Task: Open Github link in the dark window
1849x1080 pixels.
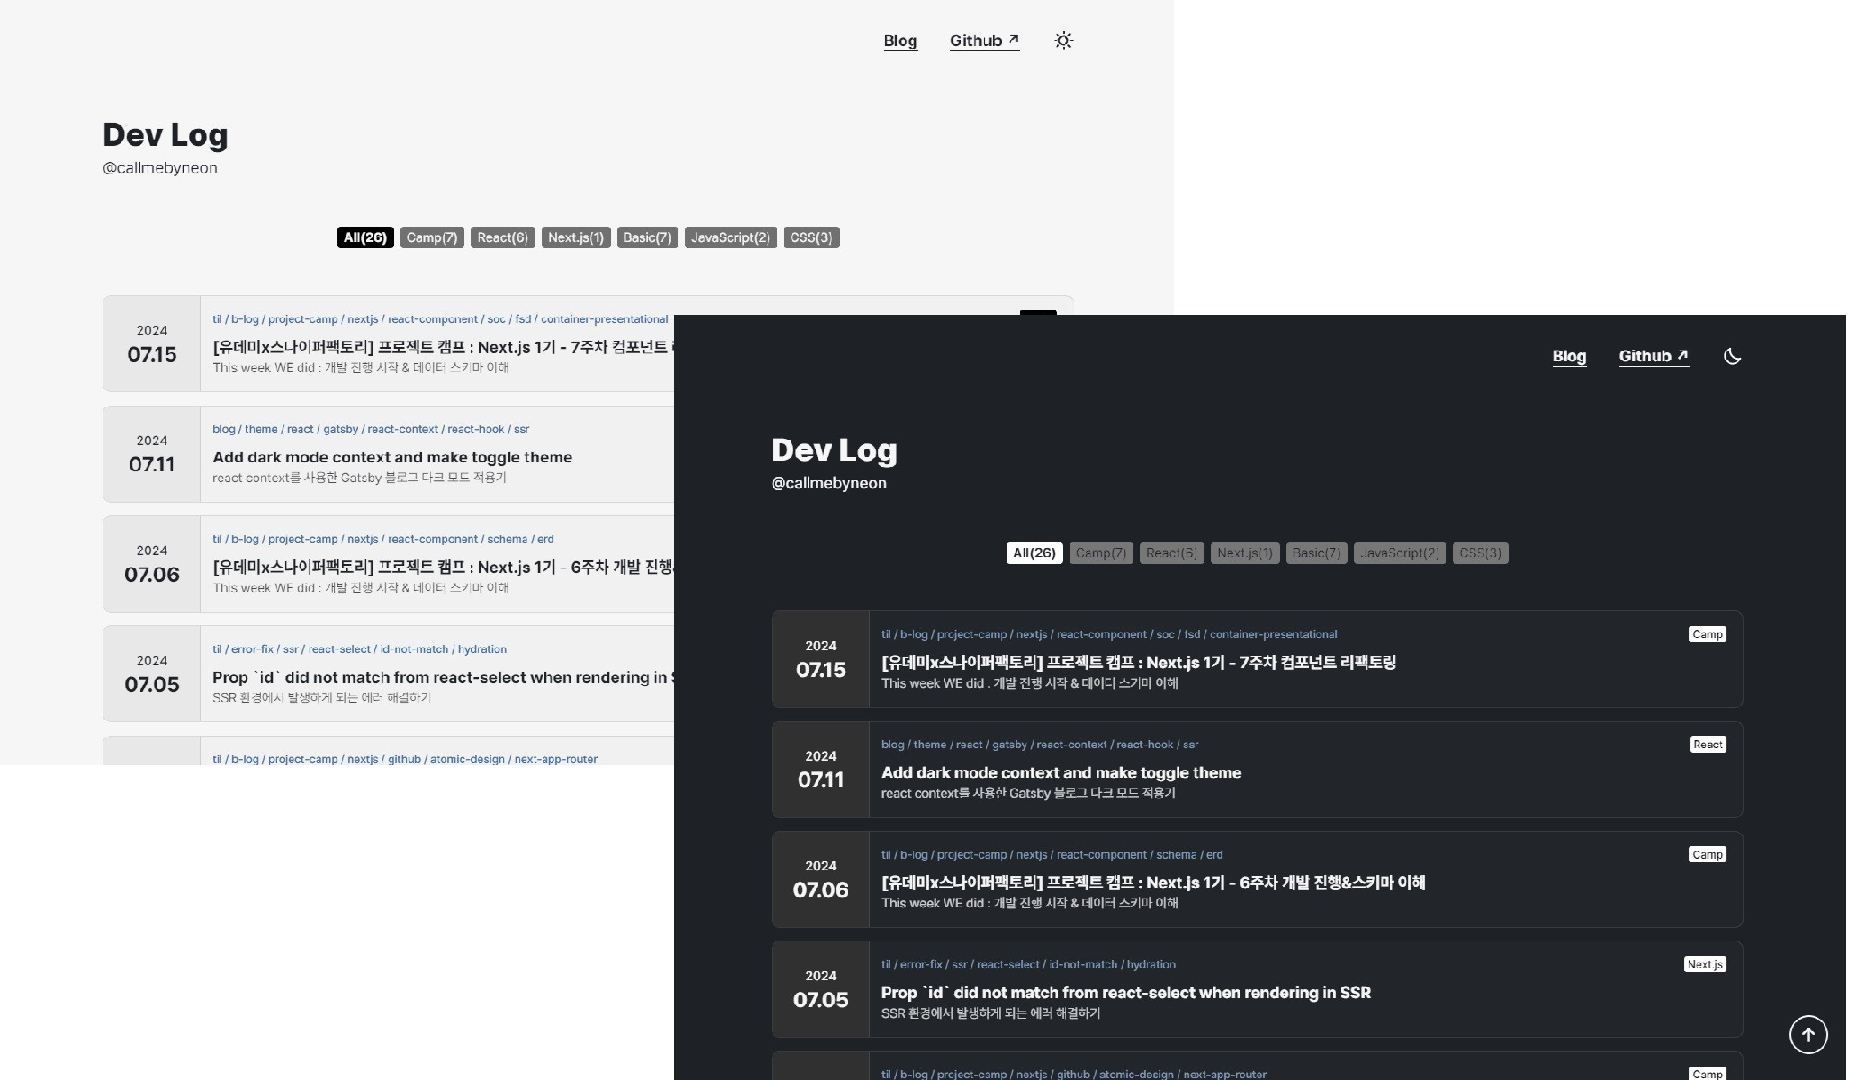Action: [x=1653, y=356]
